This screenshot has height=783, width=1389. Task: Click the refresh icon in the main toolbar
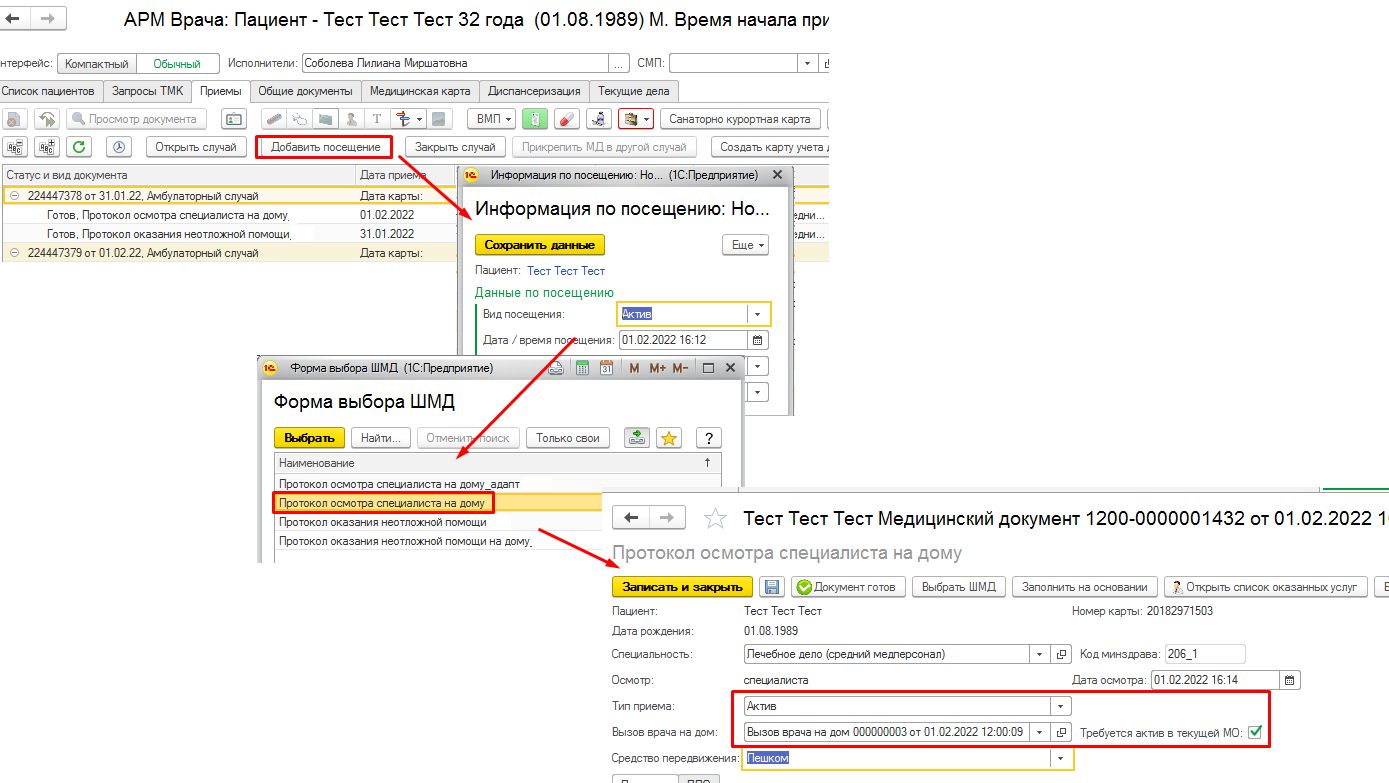[79, 146]
